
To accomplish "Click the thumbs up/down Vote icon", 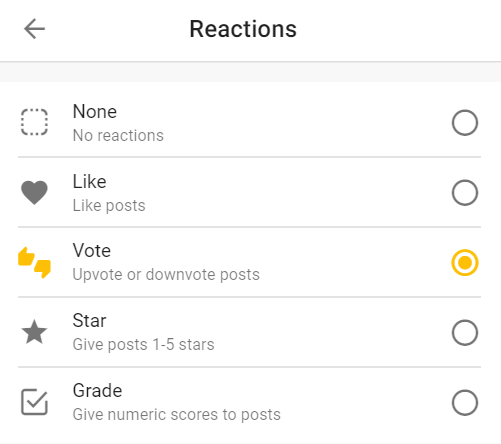I will [34, 262].
